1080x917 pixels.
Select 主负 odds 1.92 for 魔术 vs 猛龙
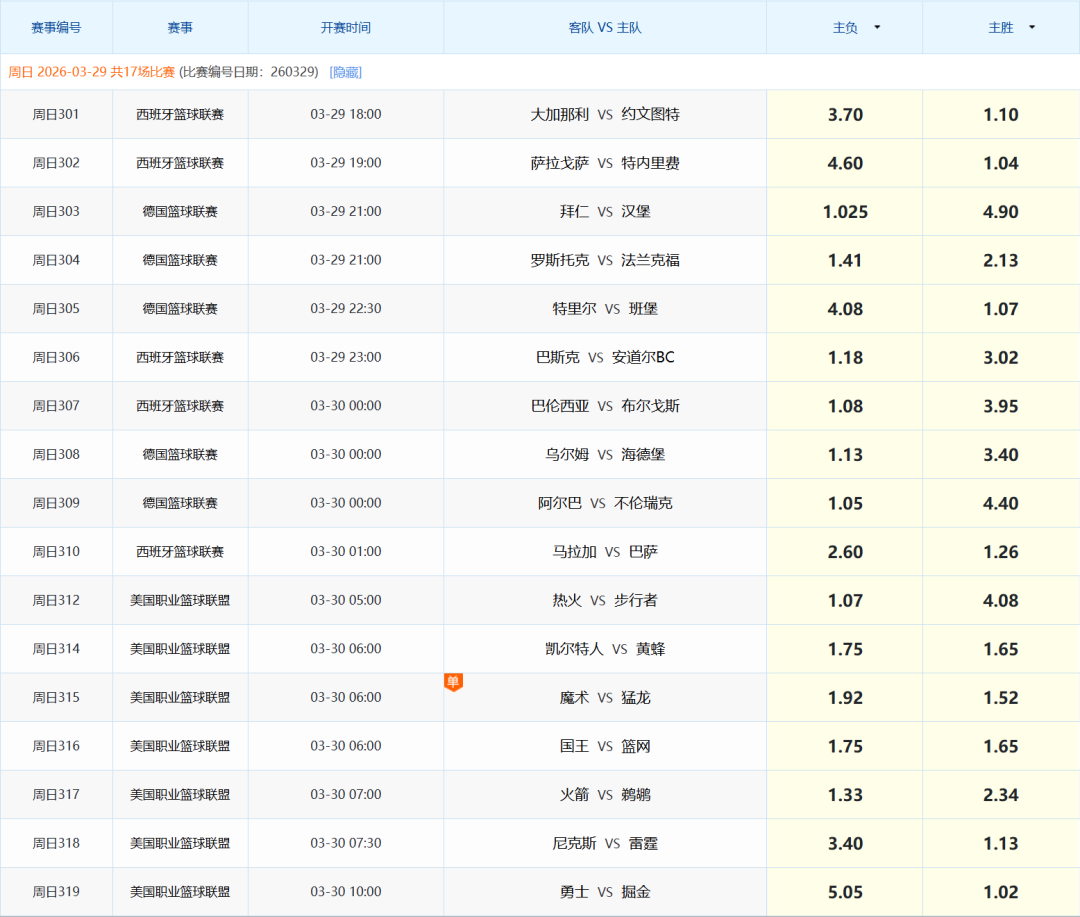tap(845, 697)
